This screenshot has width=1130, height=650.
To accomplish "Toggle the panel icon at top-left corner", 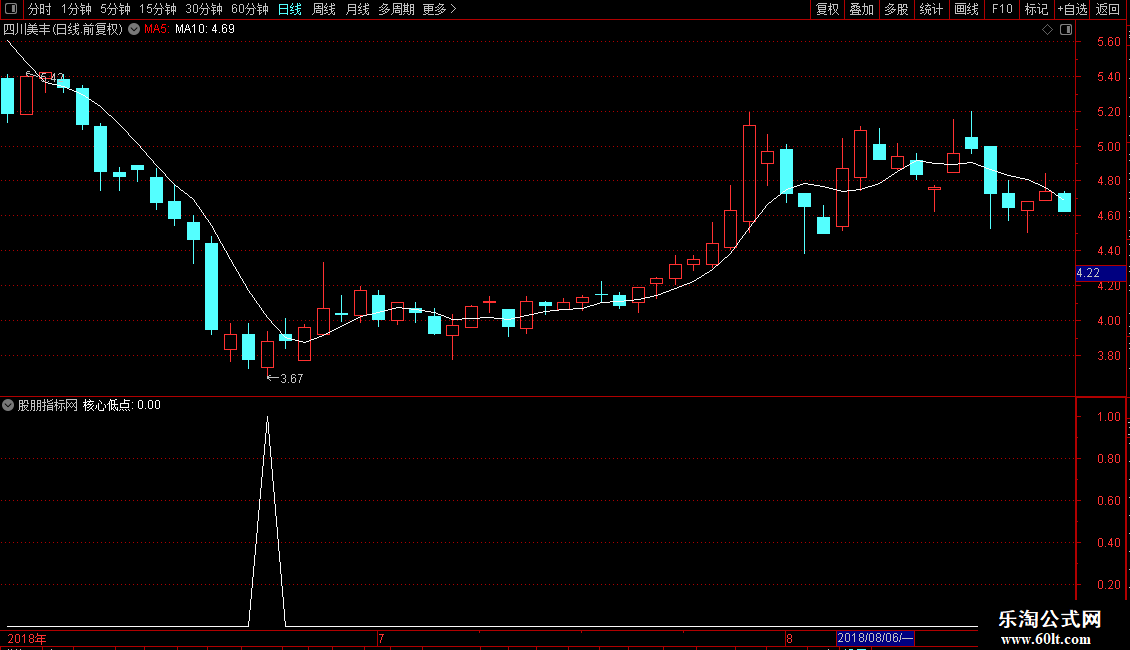I will coord(11,9).
